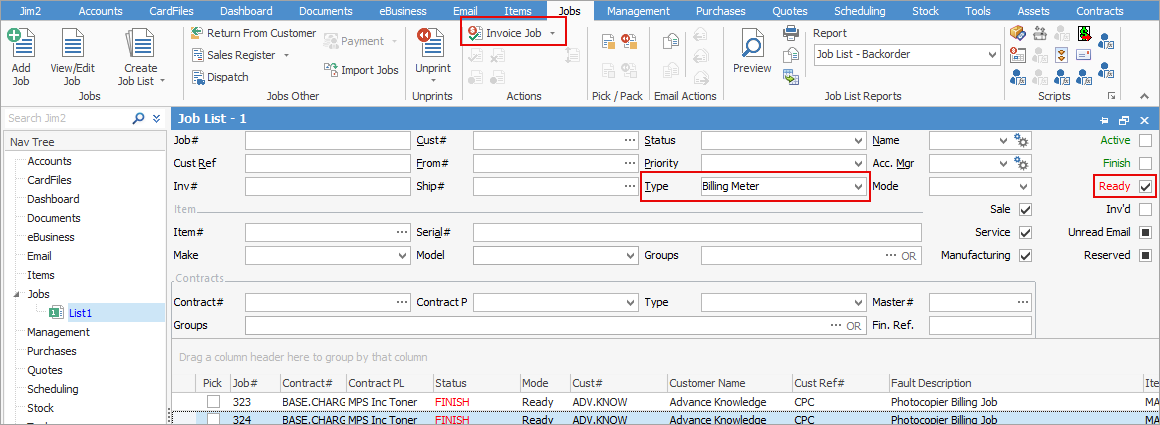Toggle the Finish checkbox

[x=1145, y=164]
